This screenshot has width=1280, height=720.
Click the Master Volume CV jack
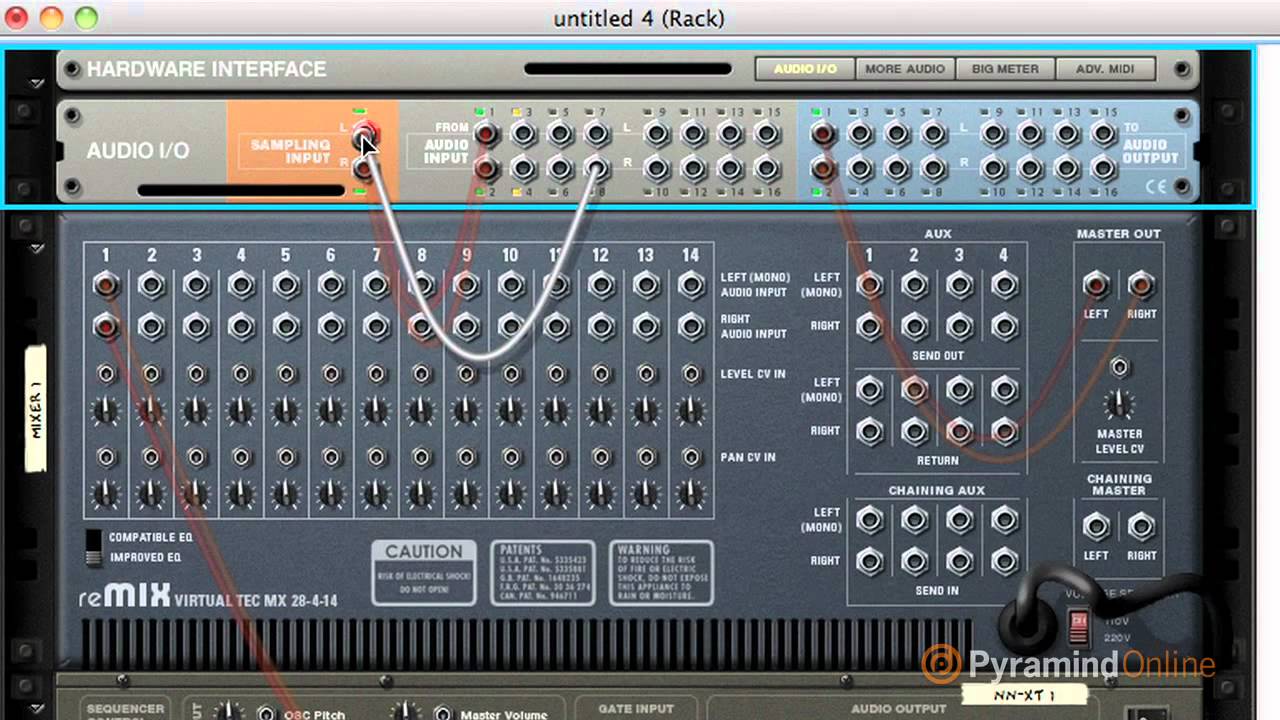pos(444,714)
